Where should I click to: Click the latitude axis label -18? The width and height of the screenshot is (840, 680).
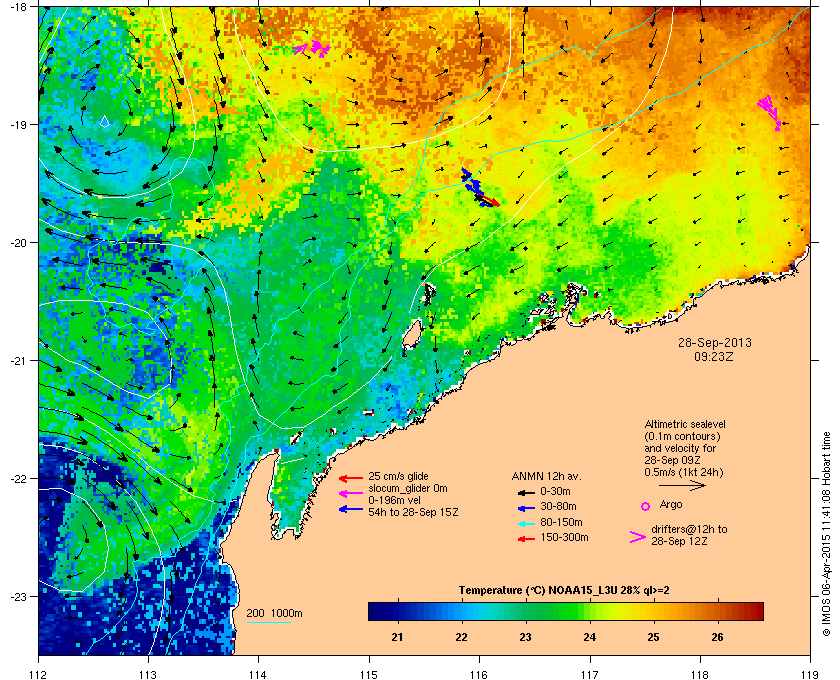pyautogui.click(x=18, y=6)
